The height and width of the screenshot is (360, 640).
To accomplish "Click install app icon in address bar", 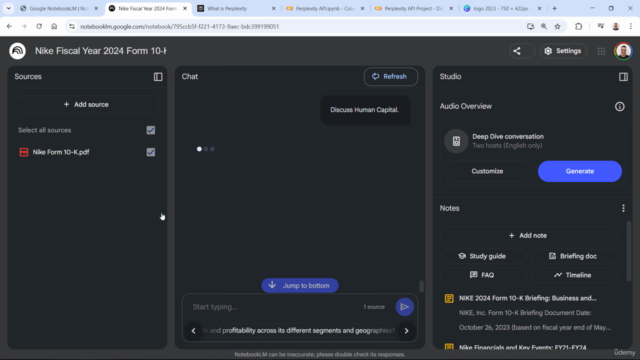I will pyautogui.click(x=530, y=27).
